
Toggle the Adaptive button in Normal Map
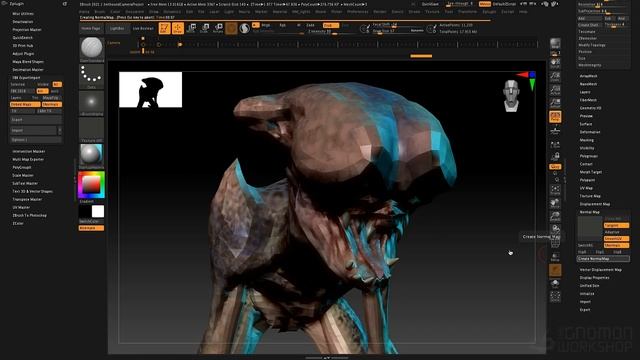(616, 232)
